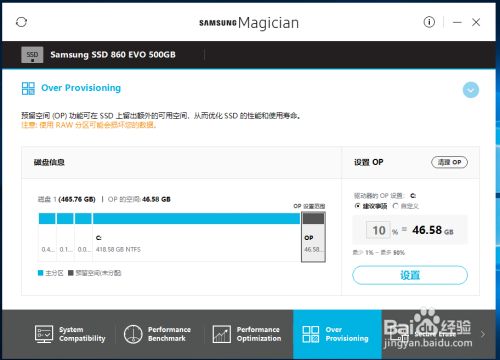Click the disk 1 (465.76 GB) label

(67, 199)
